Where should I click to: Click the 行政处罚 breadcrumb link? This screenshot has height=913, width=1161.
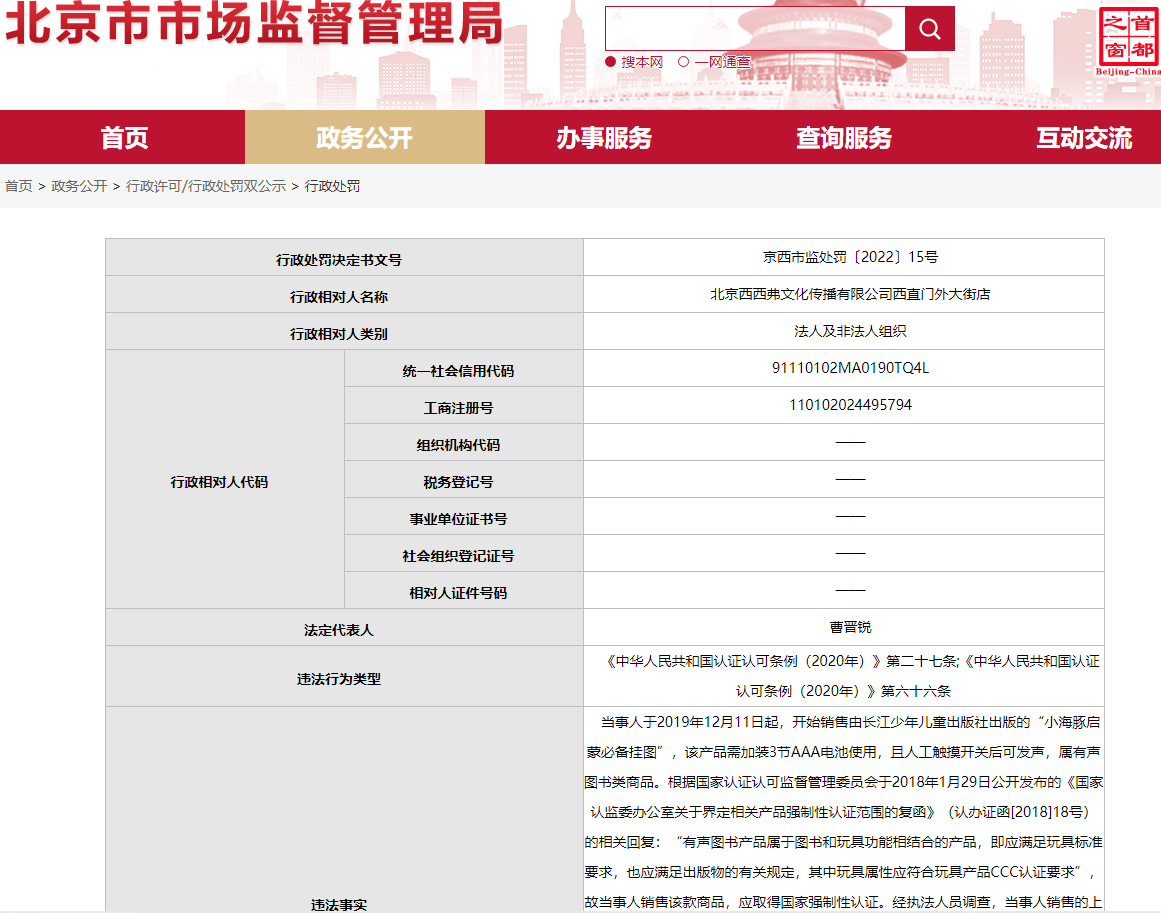pos(333,186)
